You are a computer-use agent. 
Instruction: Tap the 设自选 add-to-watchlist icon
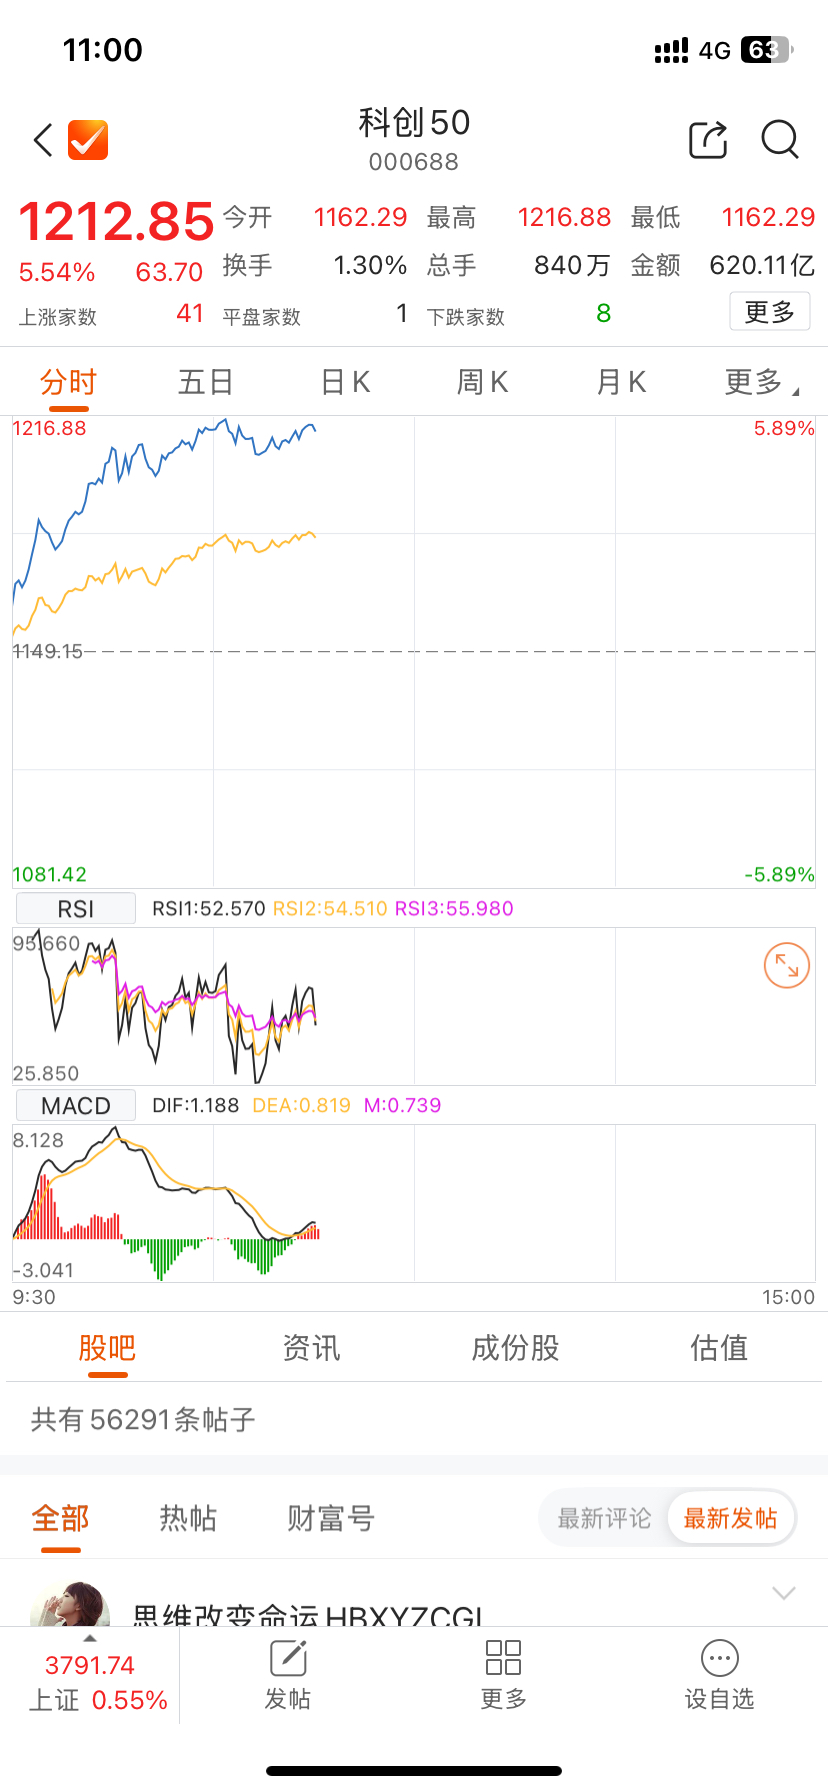pos(719,1660)
